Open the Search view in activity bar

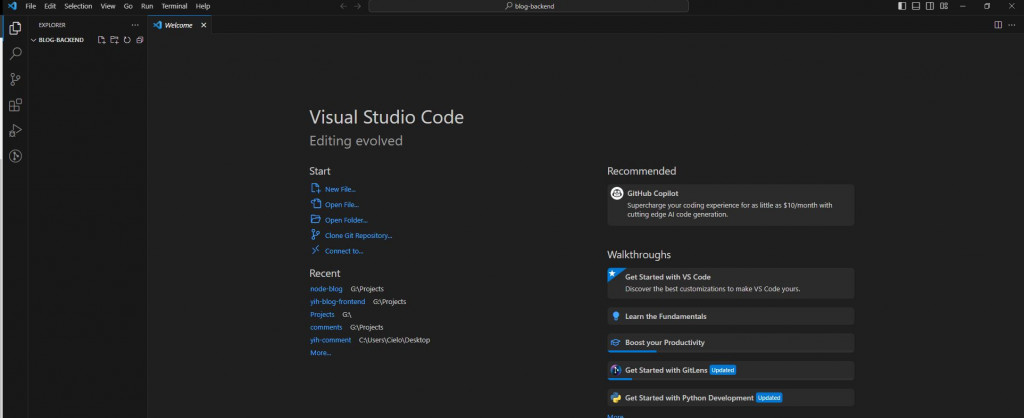click(x=15, y=53)
